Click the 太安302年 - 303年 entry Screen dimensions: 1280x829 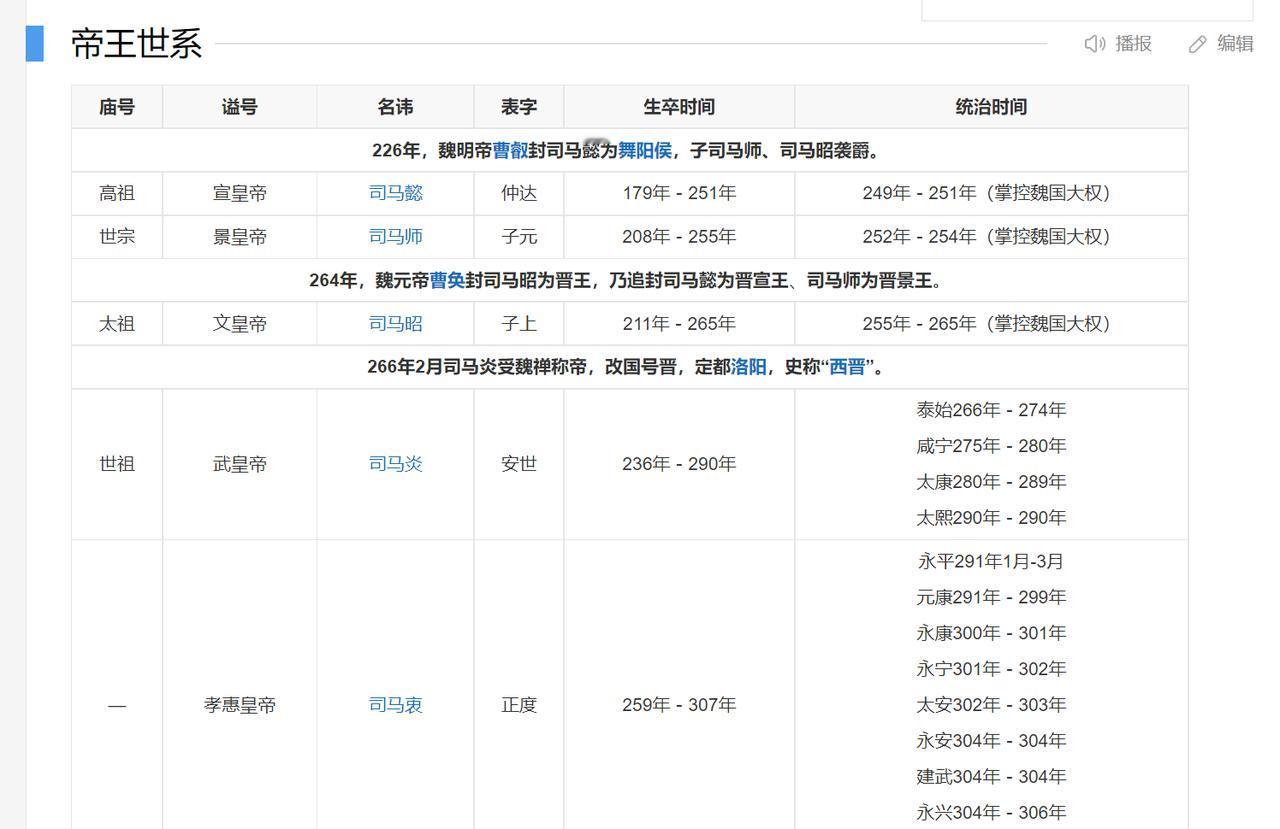991,705
